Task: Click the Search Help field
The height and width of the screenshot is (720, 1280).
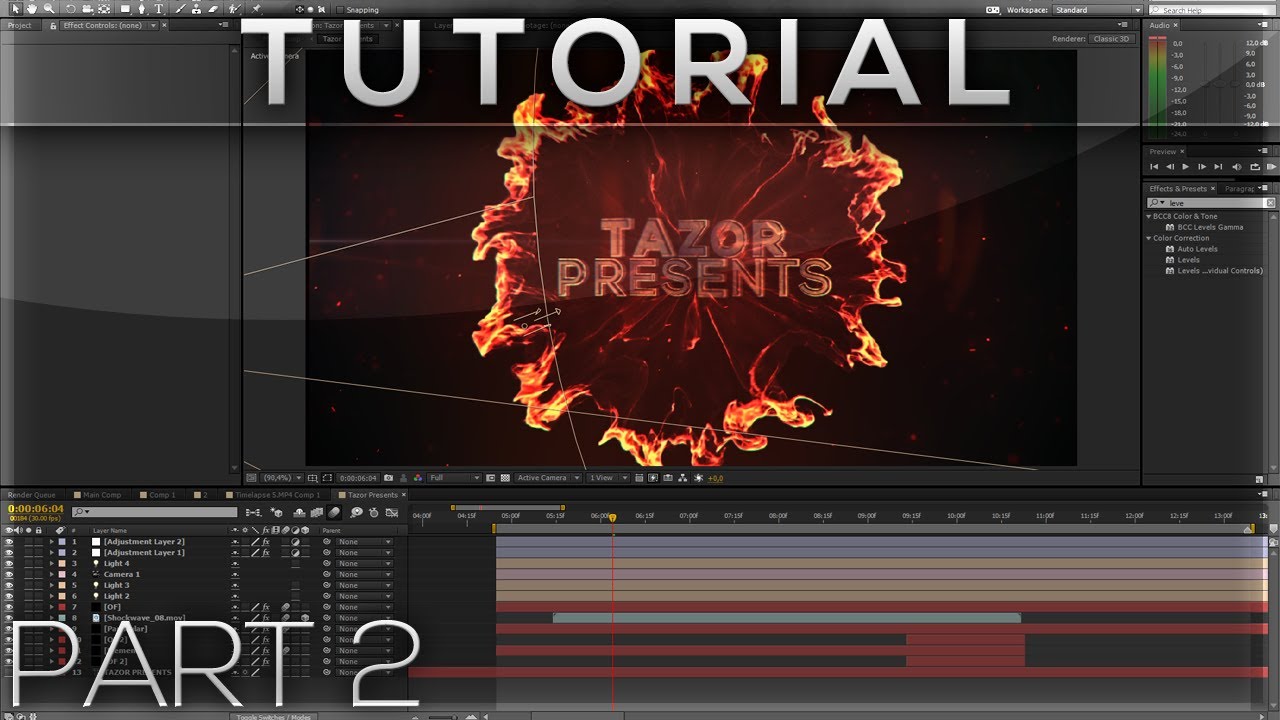Action: (x=1212, y=10)
